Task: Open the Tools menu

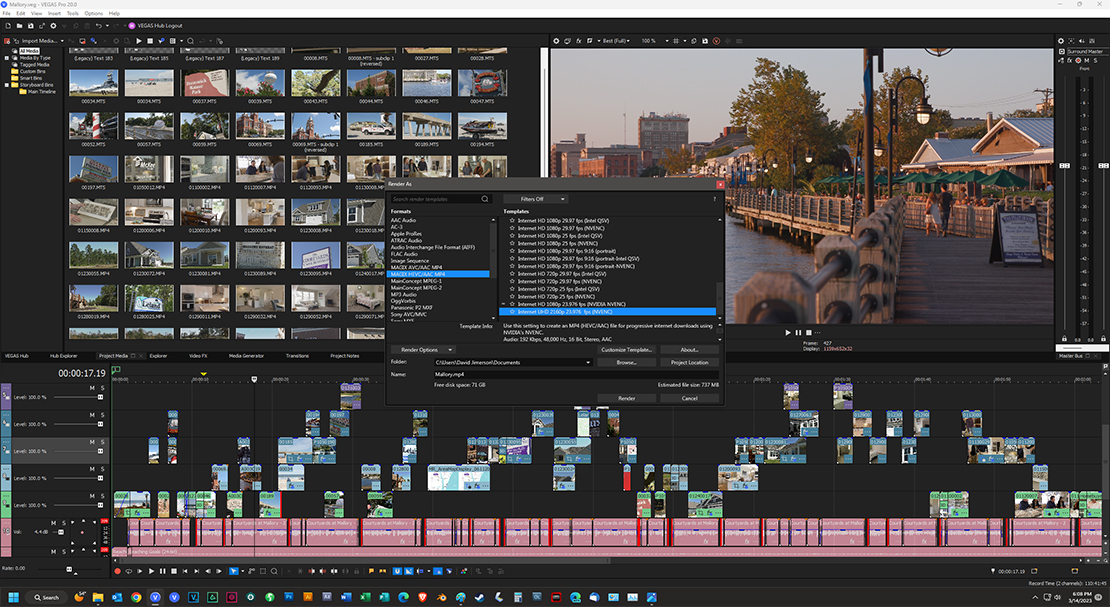Action: click(x=73, y=13)
